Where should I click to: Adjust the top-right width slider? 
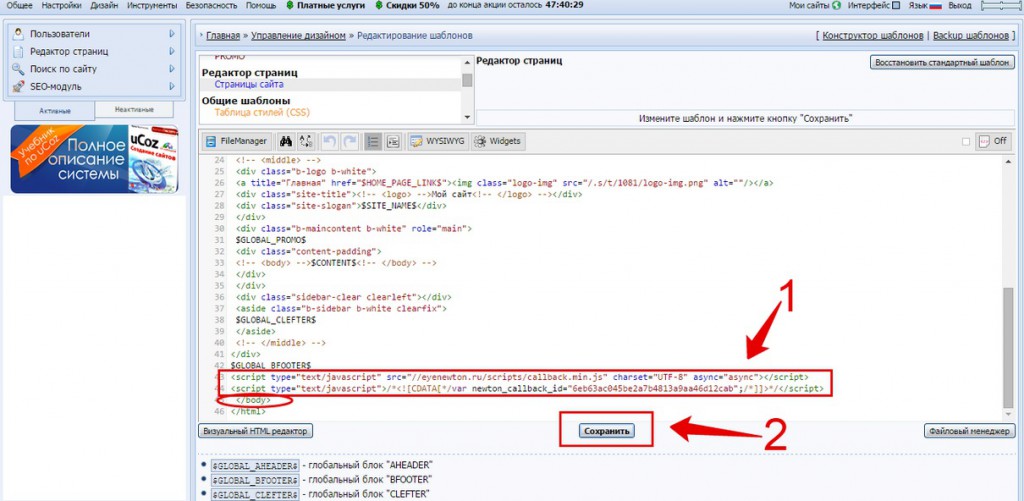click(x=1000, y=5)
